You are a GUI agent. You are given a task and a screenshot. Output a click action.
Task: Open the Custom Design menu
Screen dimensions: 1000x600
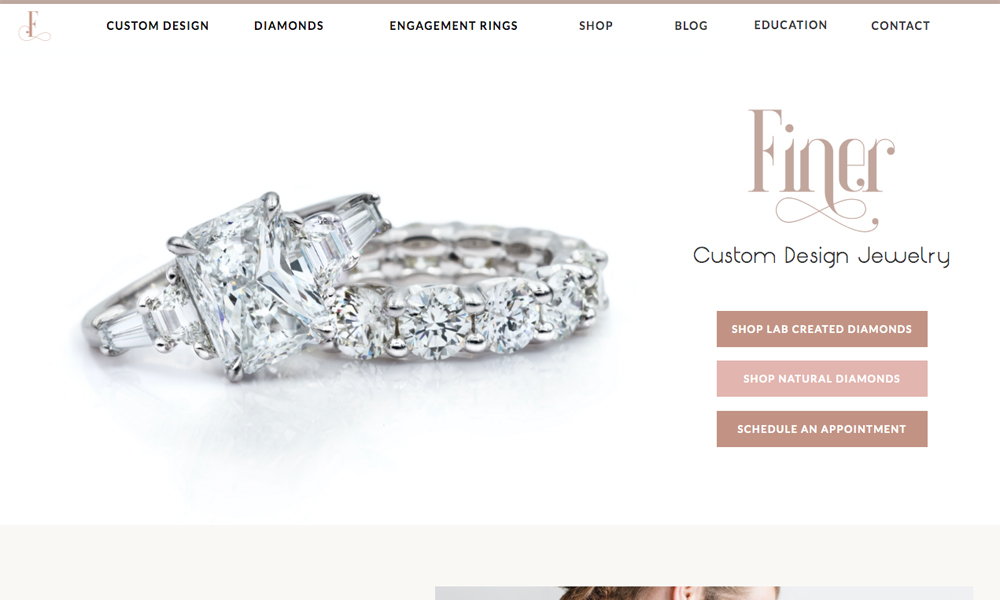pyautogui.click(x=158, y=26)
